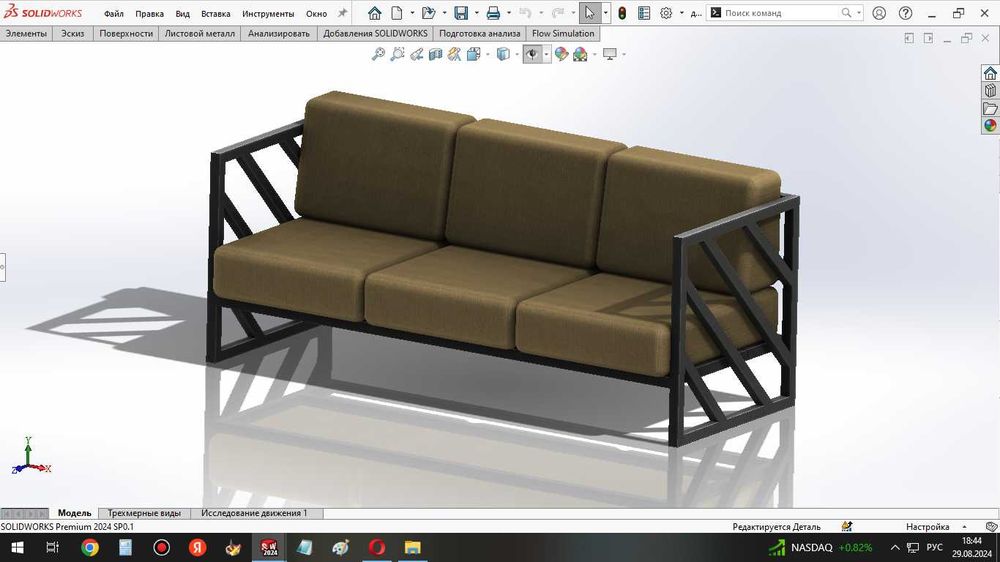Open the Окно menu

(316, 13)
